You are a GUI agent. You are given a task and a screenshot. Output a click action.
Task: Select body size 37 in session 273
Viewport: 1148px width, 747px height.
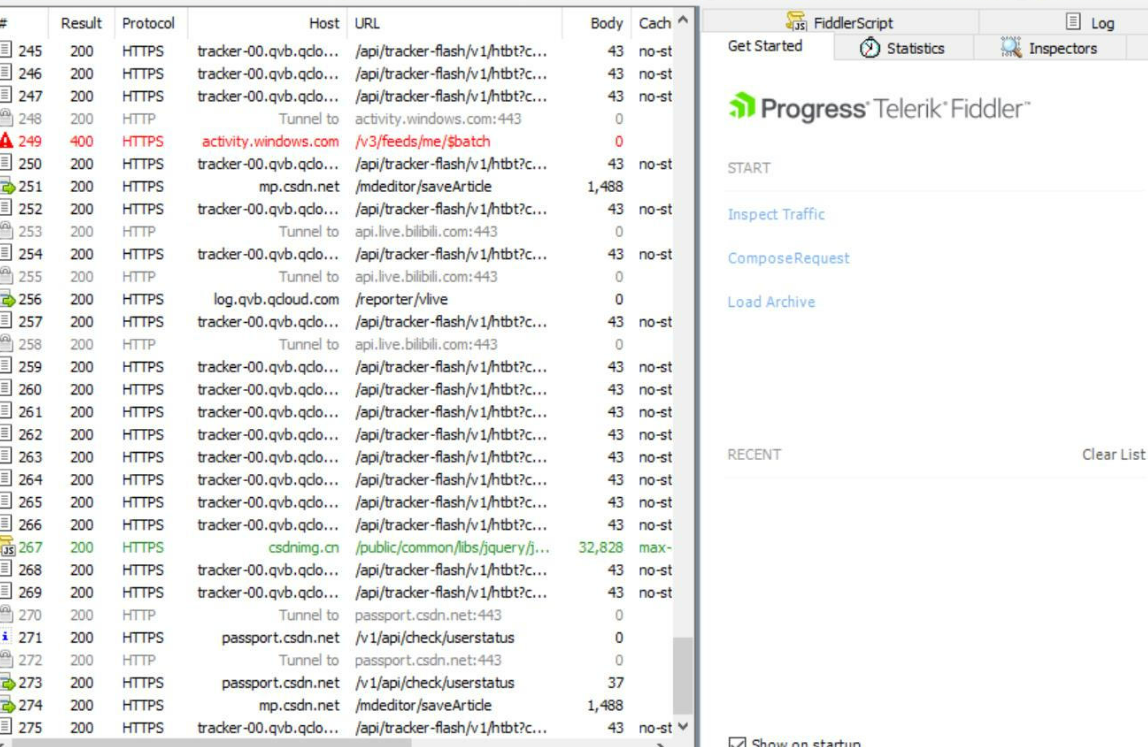pos(615,683)
